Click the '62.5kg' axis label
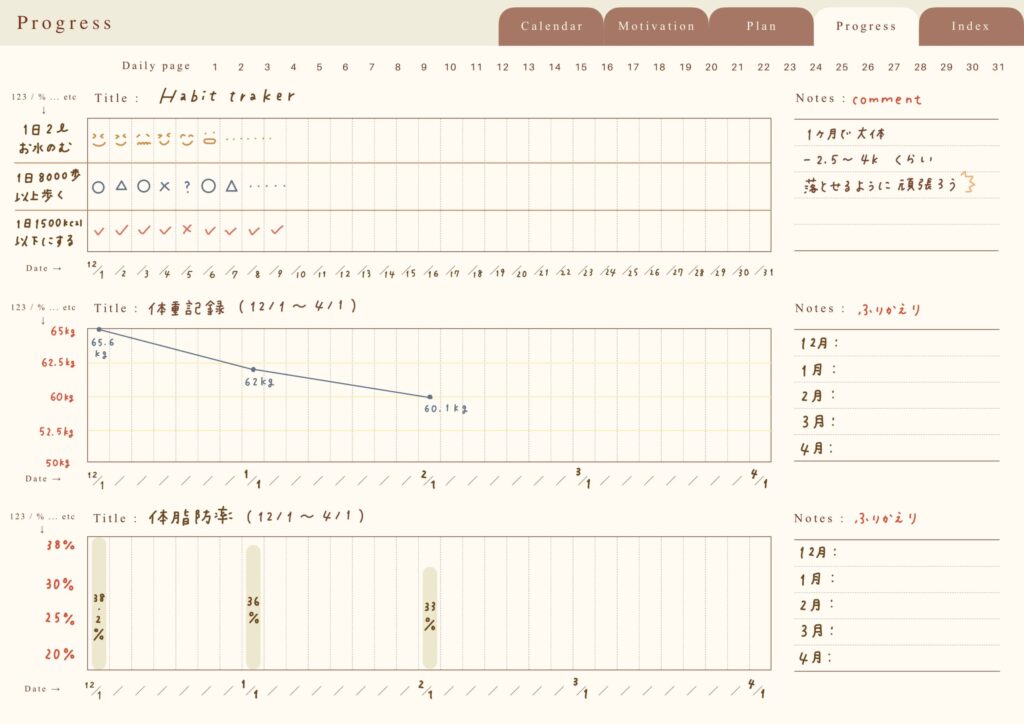1024x724 pixels. (x=58, y=362)
